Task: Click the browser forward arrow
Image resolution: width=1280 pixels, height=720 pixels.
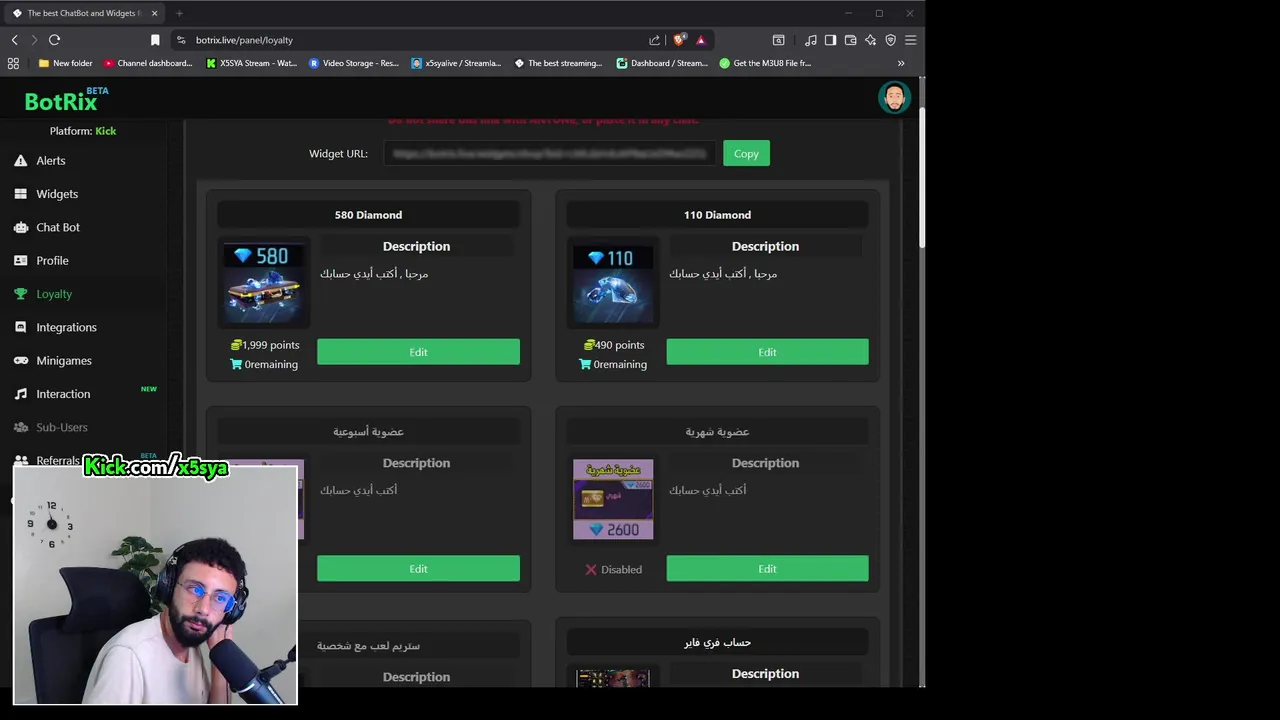Action: pyautogui.click(x=33, y=40)
